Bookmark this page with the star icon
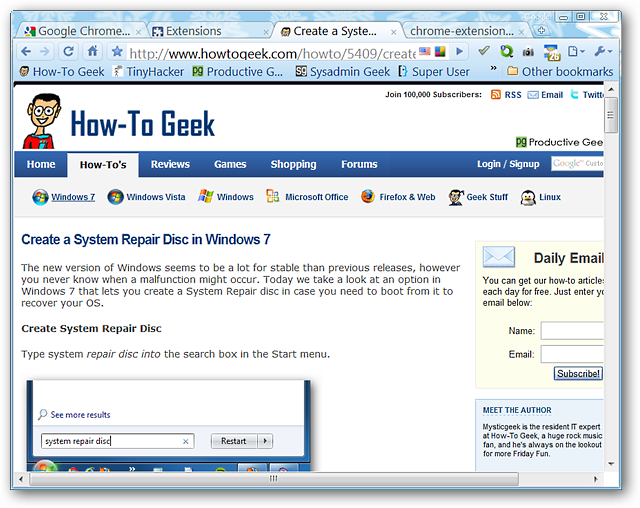This screenshot has height=508, width=640. [117, 52]
